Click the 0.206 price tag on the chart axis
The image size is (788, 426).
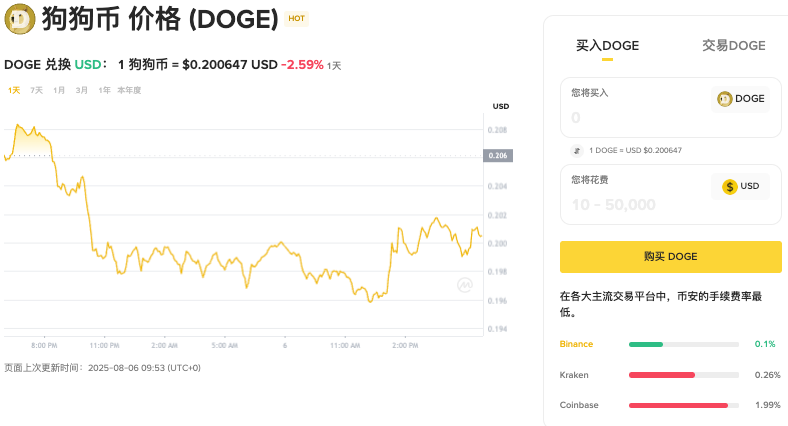[498, 156]
